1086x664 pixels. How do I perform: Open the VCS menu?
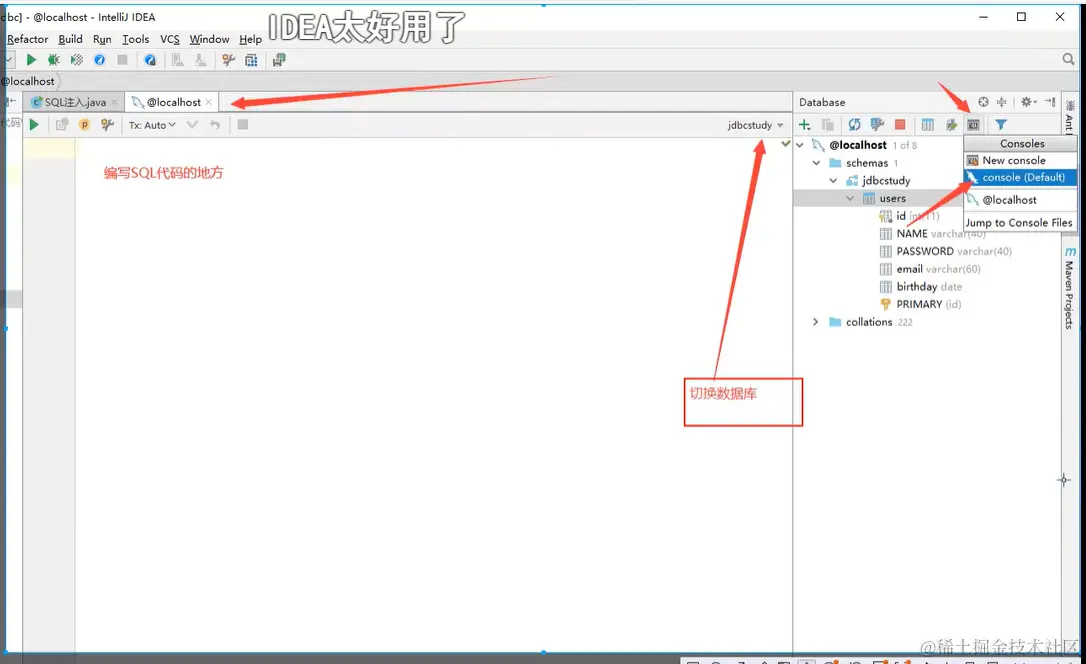tap(170, 39)
